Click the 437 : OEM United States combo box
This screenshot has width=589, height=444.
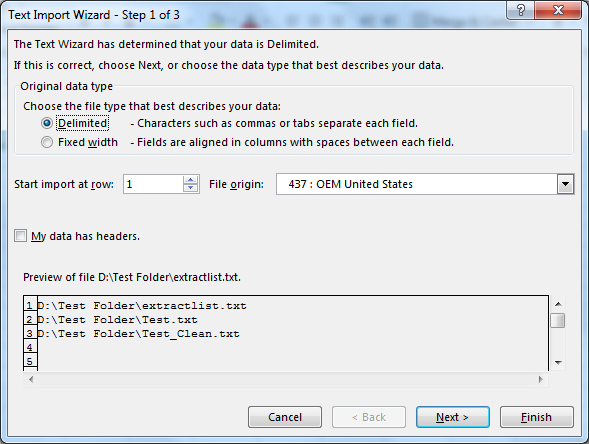click(x=425, y=184)
